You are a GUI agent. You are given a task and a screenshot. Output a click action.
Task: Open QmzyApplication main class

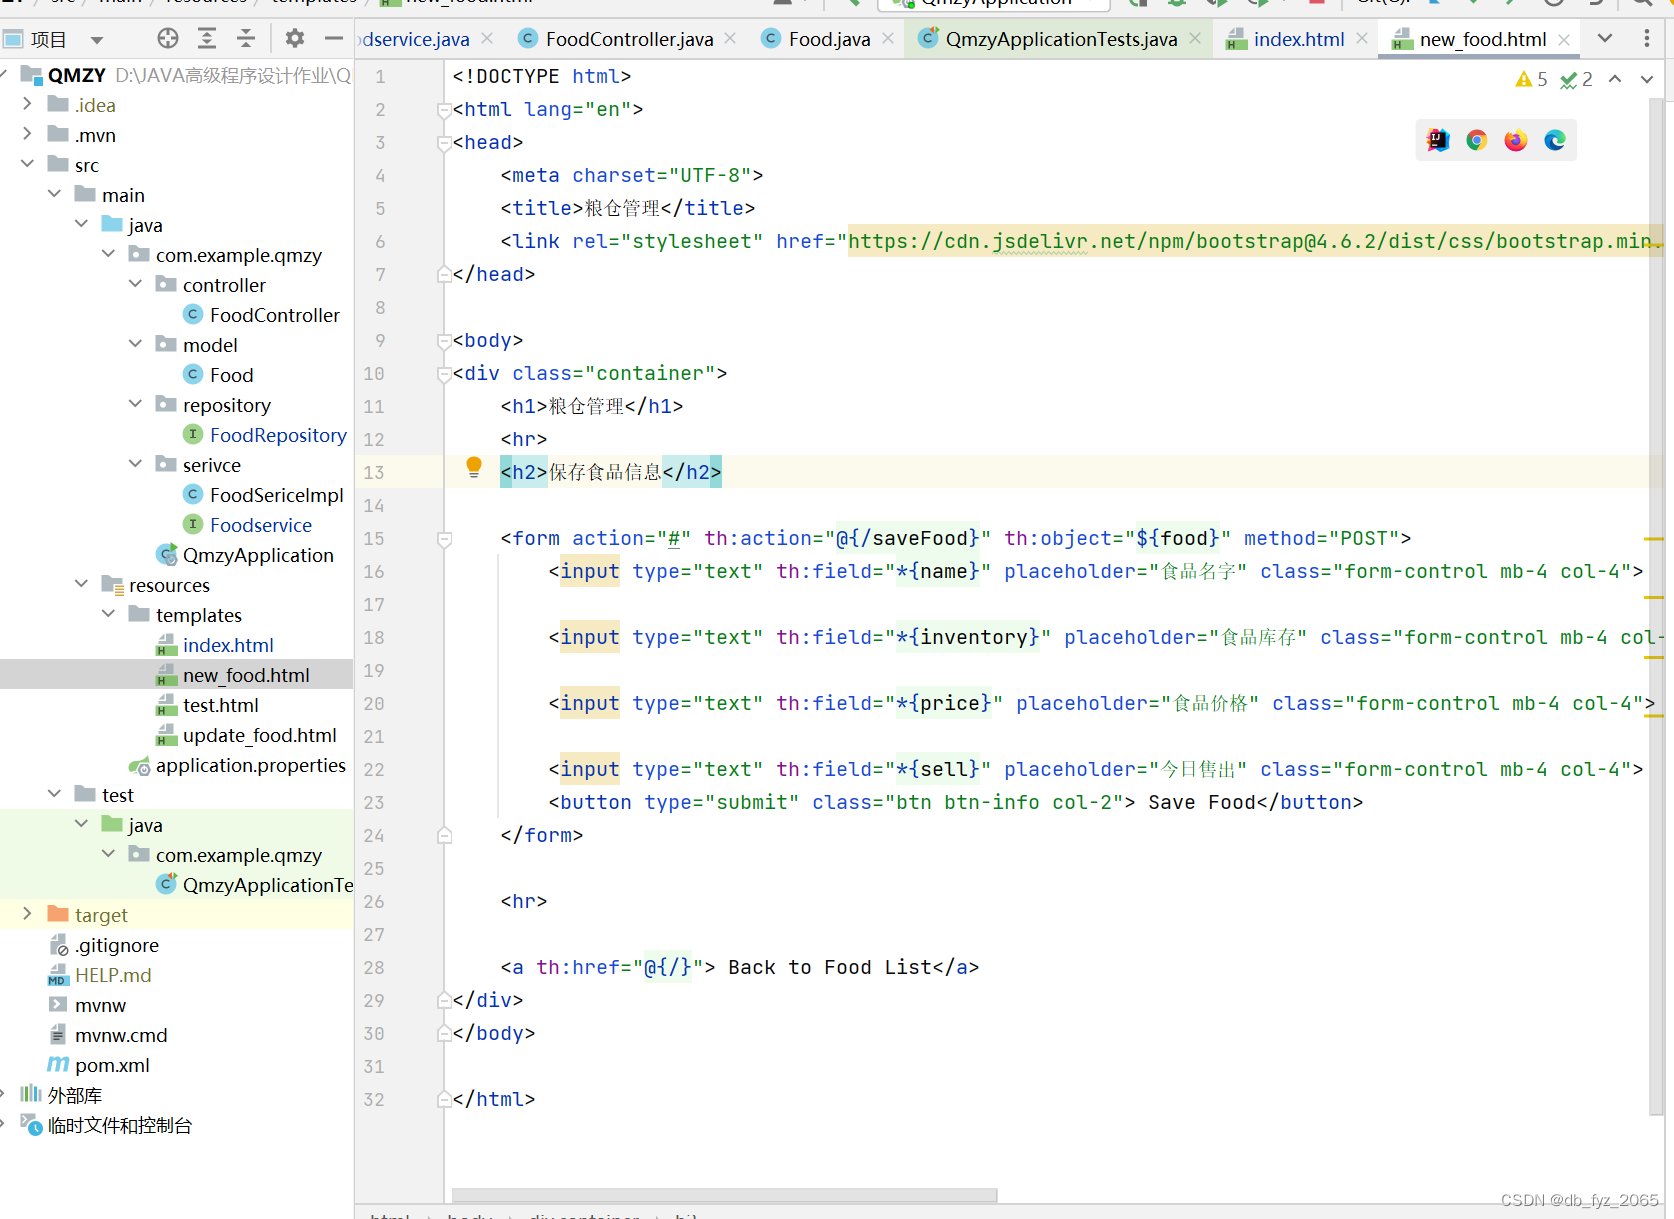[245, 555]
